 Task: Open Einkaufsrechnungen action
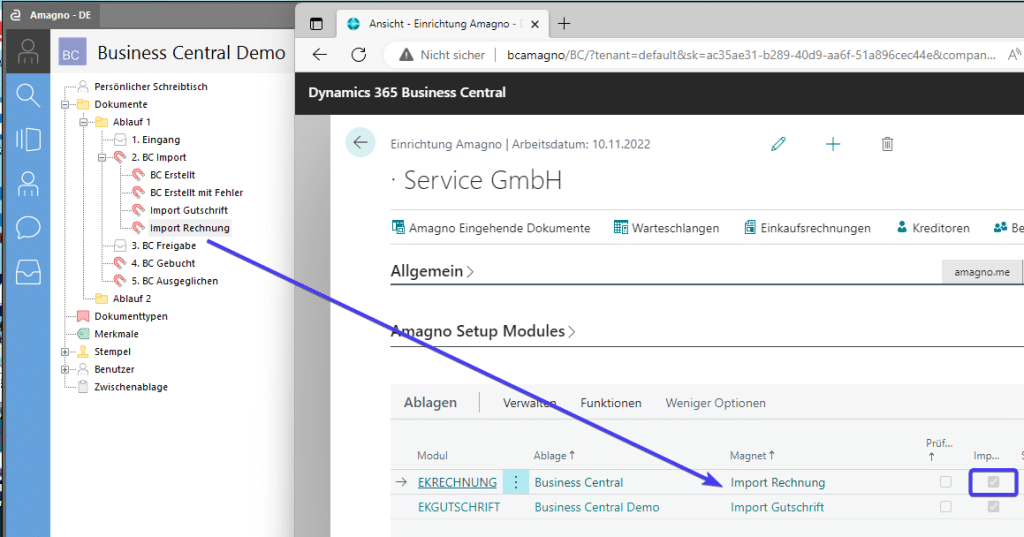[807, 228]
